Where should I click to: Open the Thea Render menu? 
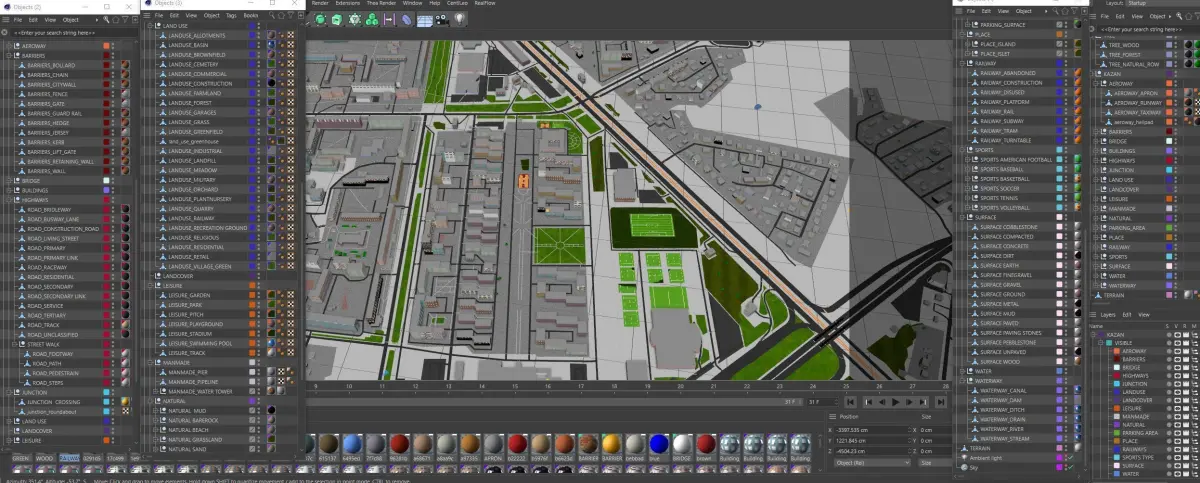[381, 3]
